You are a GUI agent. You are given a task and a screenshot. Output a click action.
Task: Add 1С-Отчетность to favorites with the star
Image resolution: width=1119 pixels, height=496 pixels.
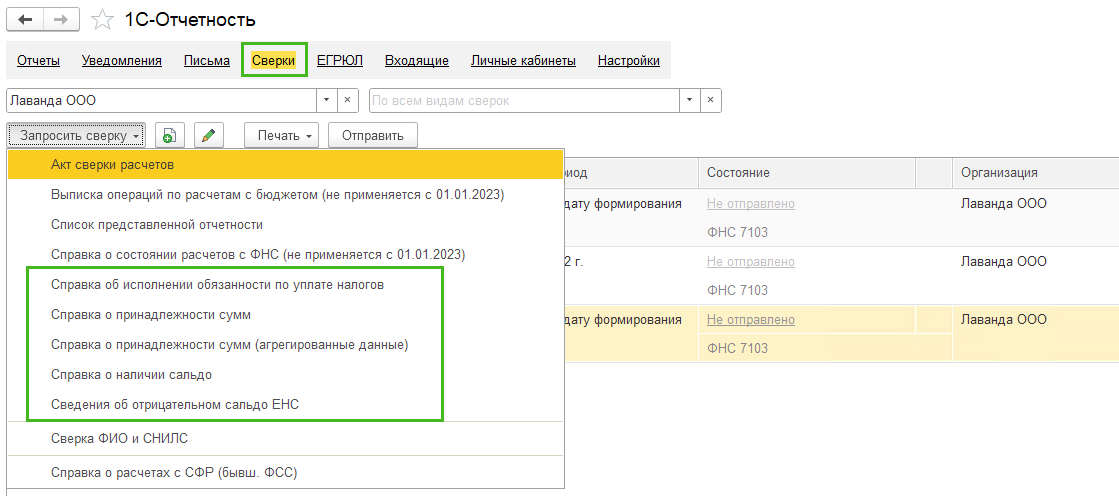(103, 20)
